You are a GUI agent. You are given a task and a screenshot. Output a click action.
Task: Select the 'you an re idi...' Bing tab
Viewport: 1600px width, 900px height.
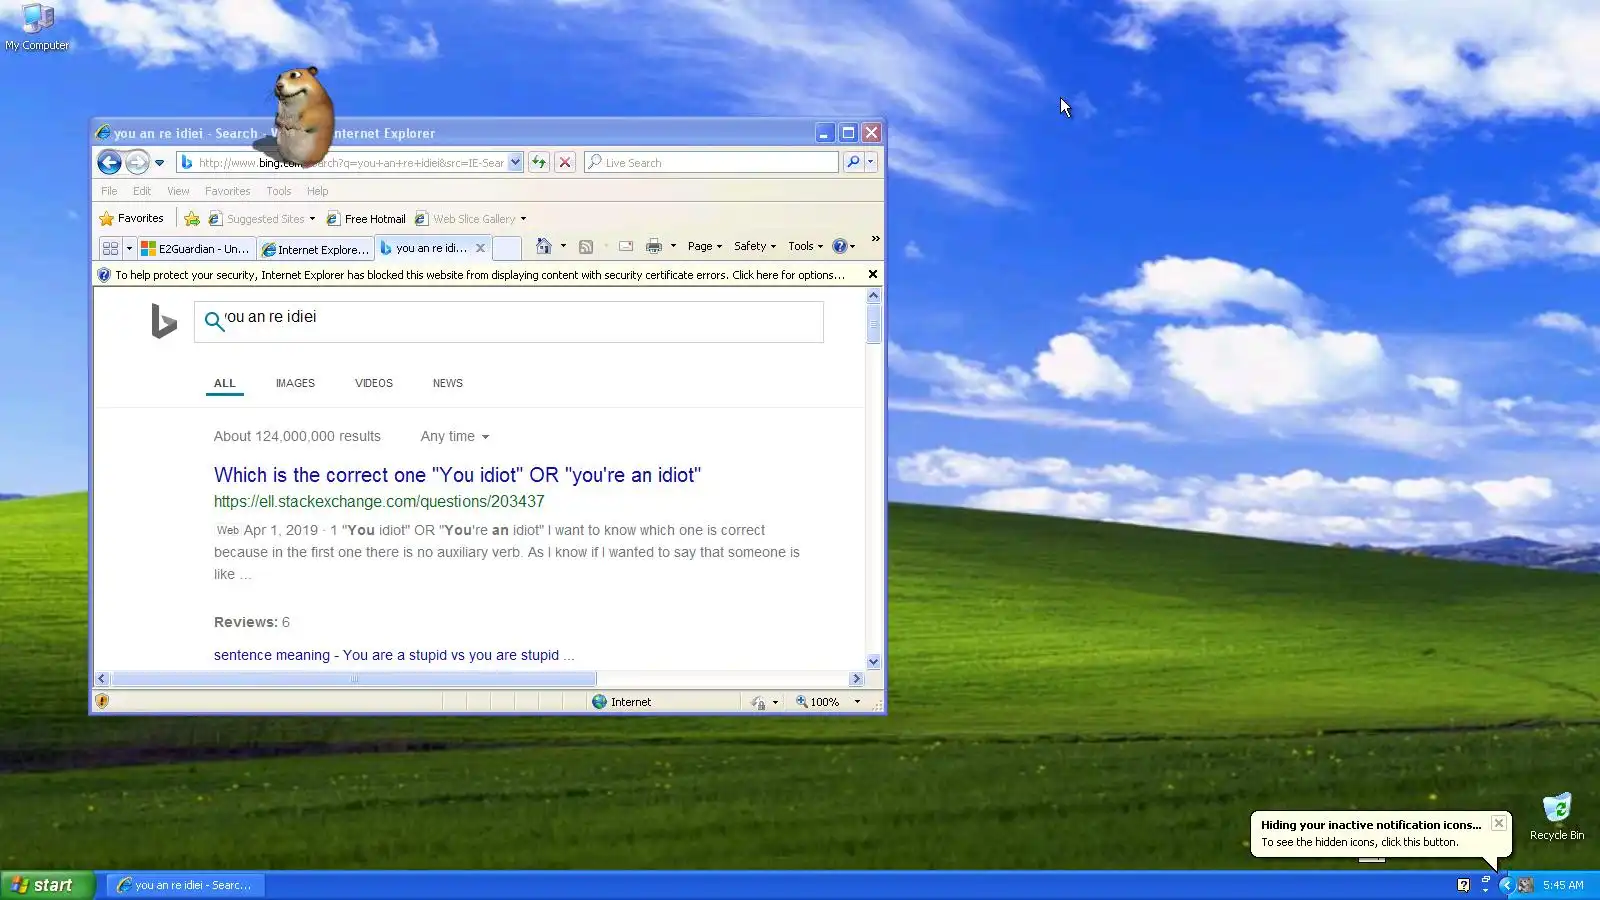point(424,248)
